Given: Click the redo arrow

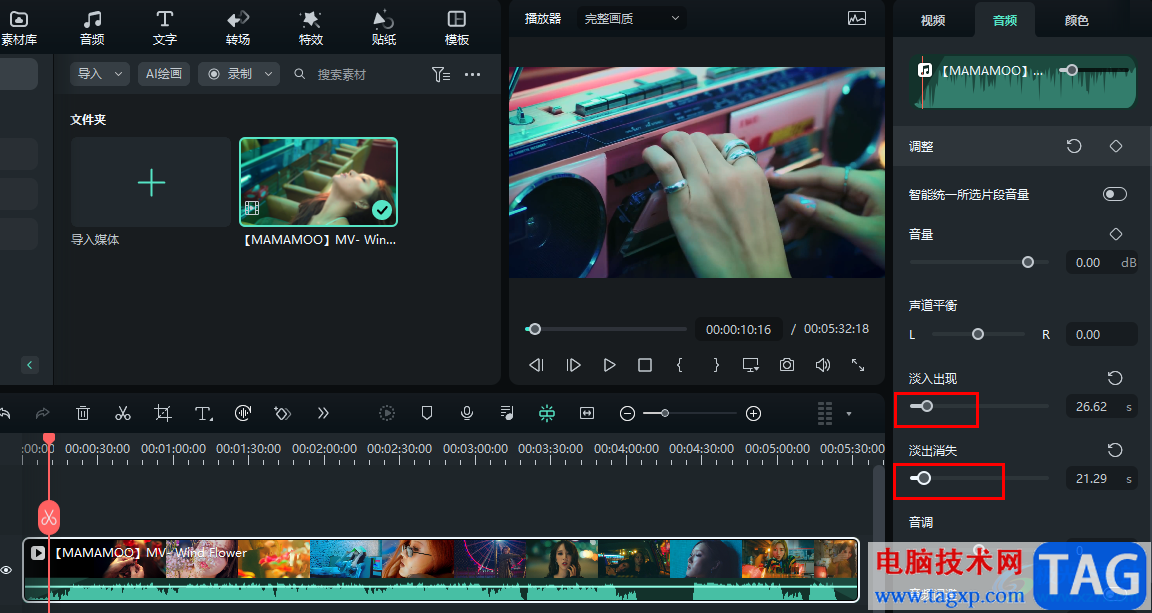Looking at the screenshot, I should (43, 413).
